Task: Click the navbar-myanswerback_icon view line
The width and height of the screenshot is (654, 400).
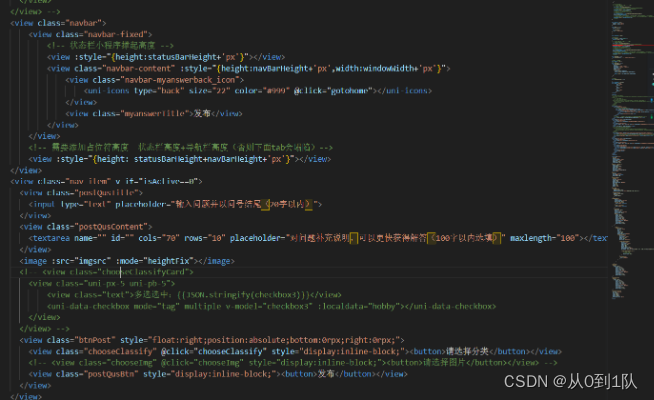Action: [154, 79]
